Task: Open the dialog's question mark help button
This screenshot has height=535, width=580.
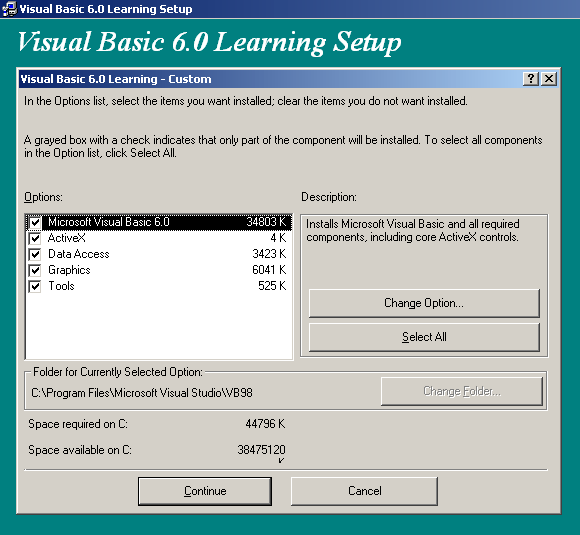Action: tap(531, 79)
